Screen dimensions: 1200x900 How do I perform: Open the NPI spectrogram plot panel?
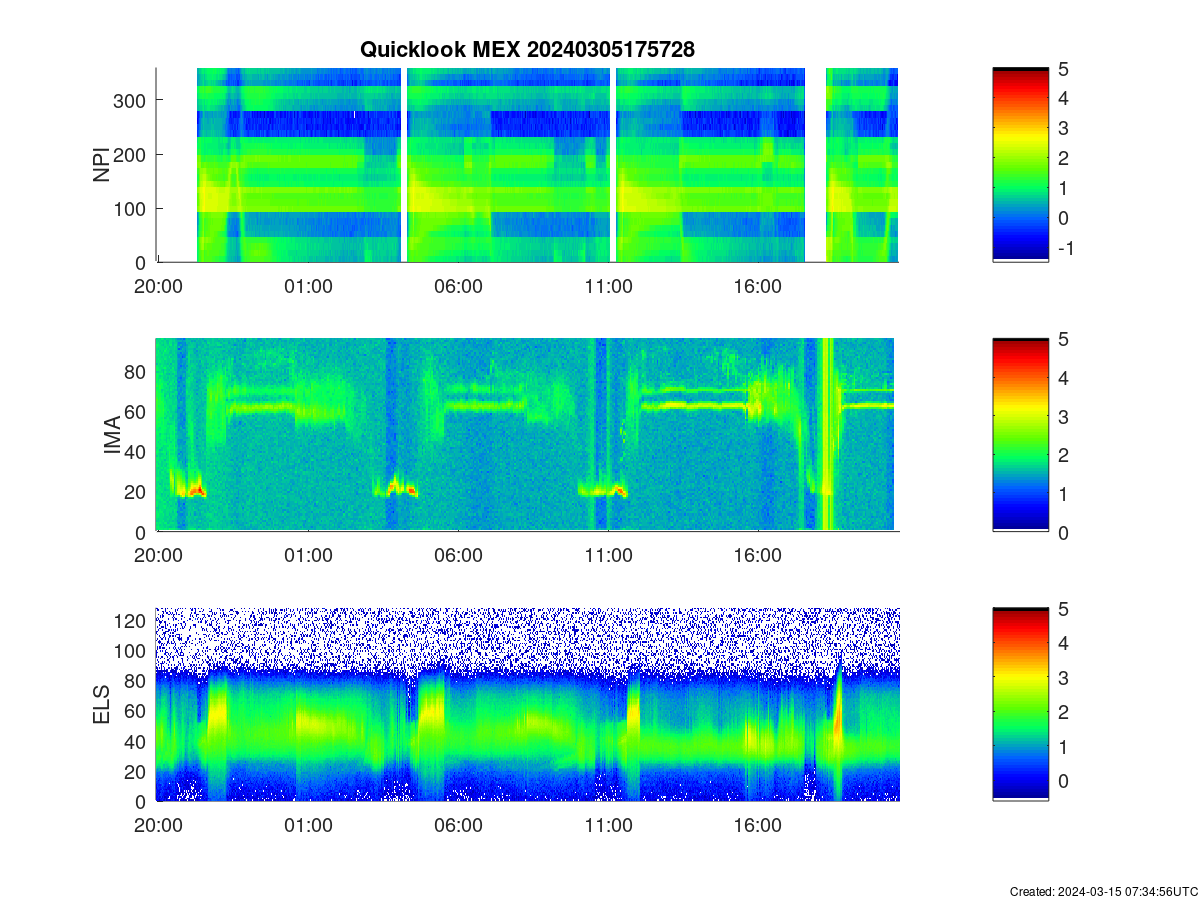pos(527,165)
